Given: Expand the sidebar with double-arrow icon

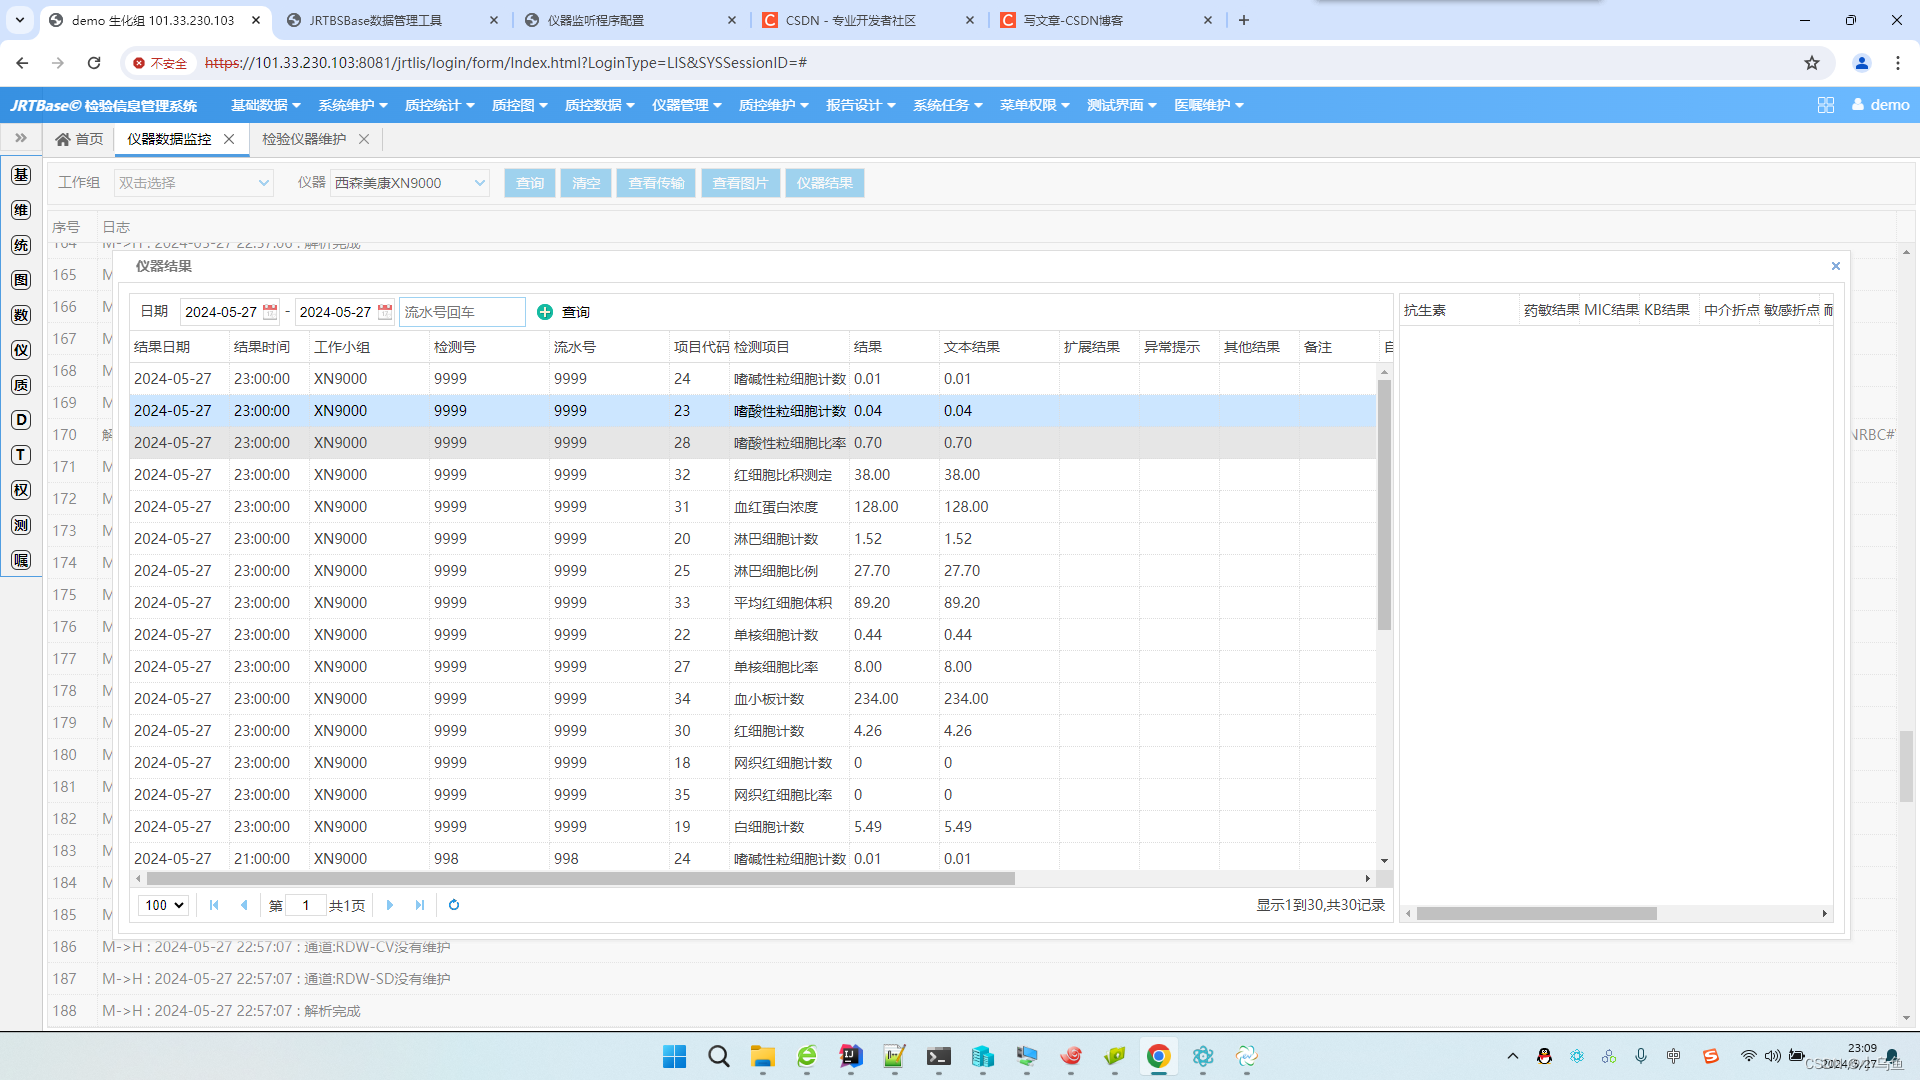Looking at the screenshot, I should (21, 138).
